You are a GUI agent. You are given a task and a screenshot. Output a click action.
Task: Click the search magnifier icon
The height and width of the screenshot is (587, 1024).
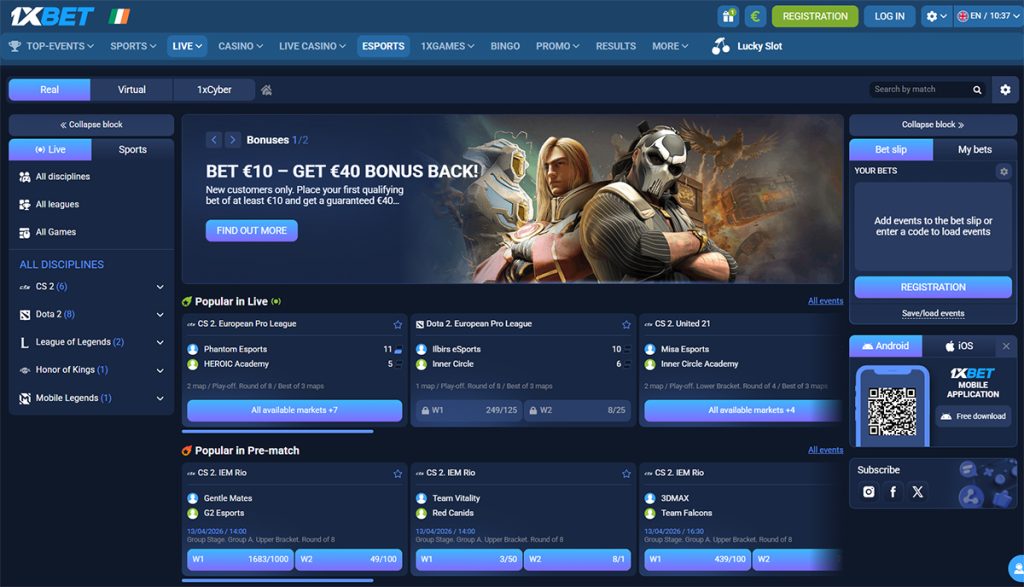[977, 90]
